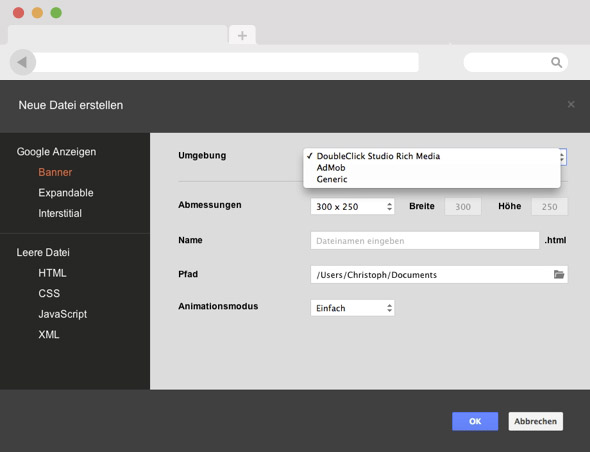The height and width of the screenshot is (452, 590).
Task: Choose Banner under Google Anzeigen
Action: click(x=55, y=172)
